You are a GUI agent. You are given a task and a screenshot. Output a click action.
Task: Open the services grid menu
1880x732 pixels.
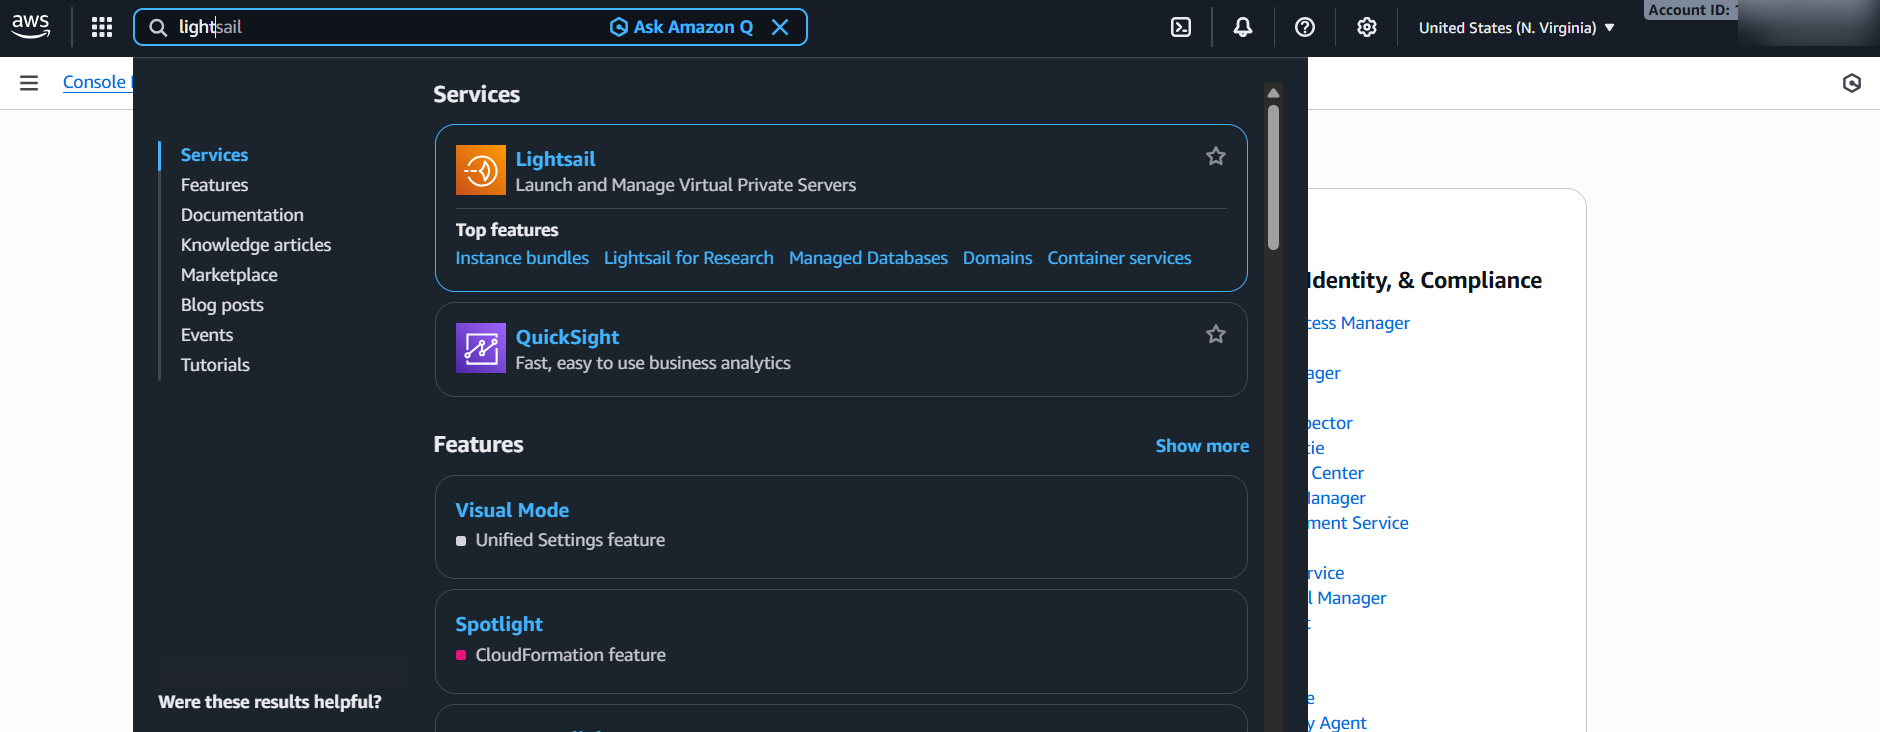tap(102, 27)
